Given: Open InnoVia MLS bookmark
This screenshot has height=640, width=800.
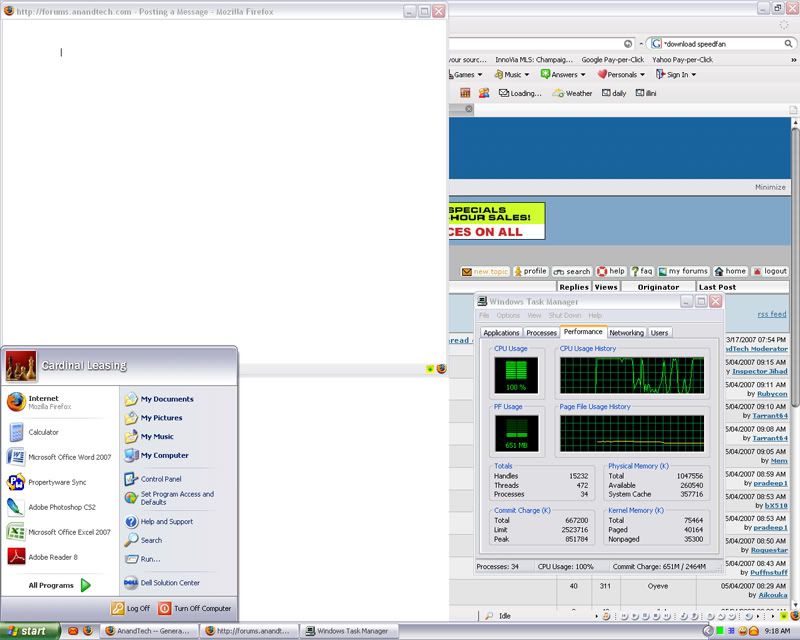Looking at the screenshot, I should 534,60.
